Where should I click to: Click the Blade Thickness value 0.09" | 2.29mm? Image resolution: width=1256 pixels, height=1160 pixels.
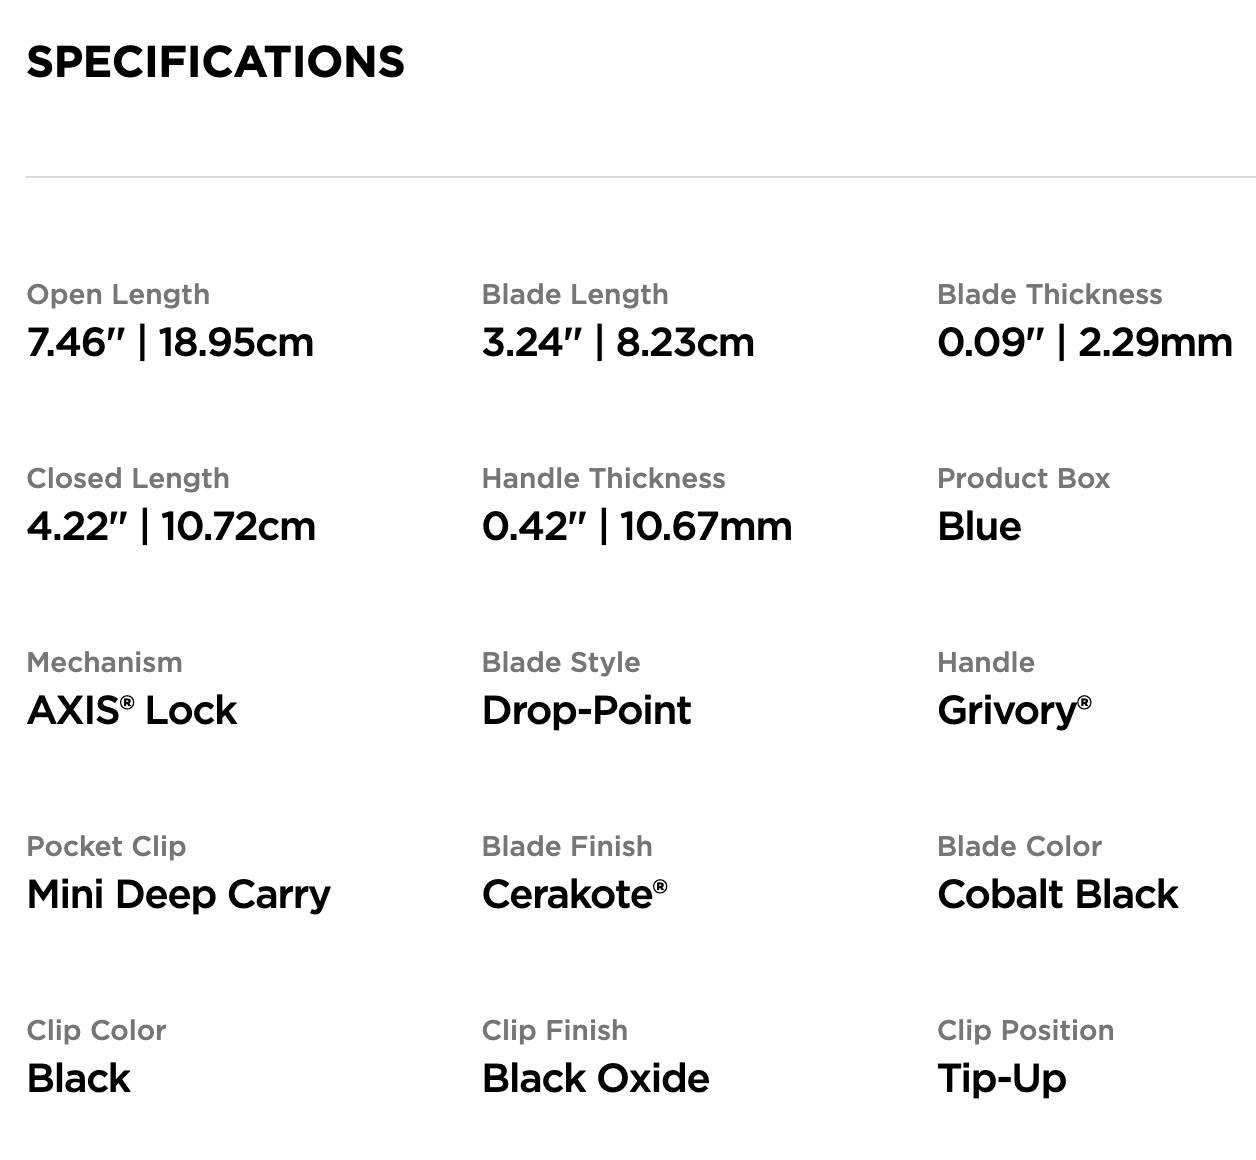pyautogui.click(x=1085, y=343)
